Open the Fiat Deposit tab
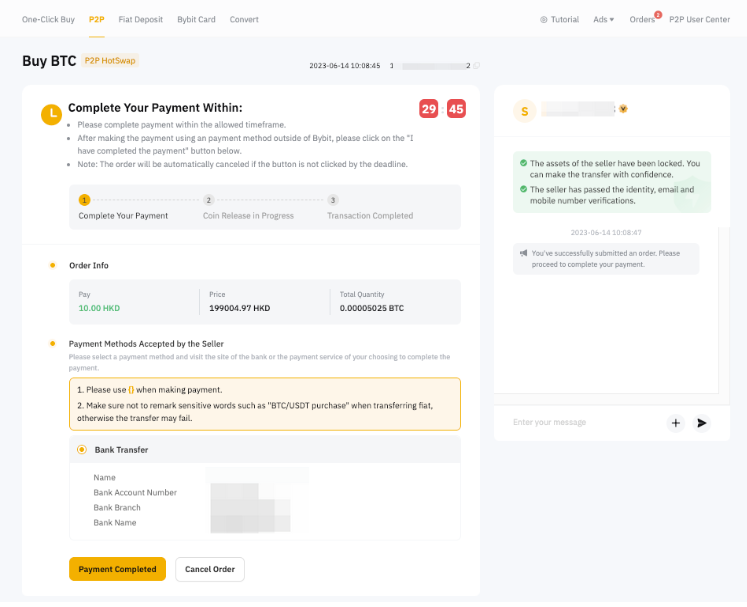 click(x=140, y=20)
